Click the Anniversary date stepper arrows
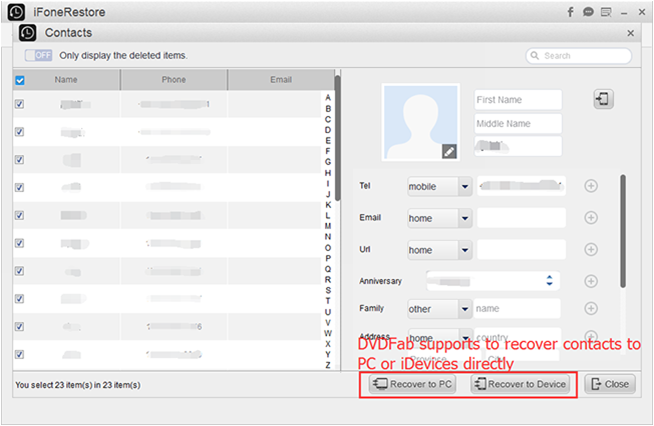The image size is (654, 426). pos(549,280)
